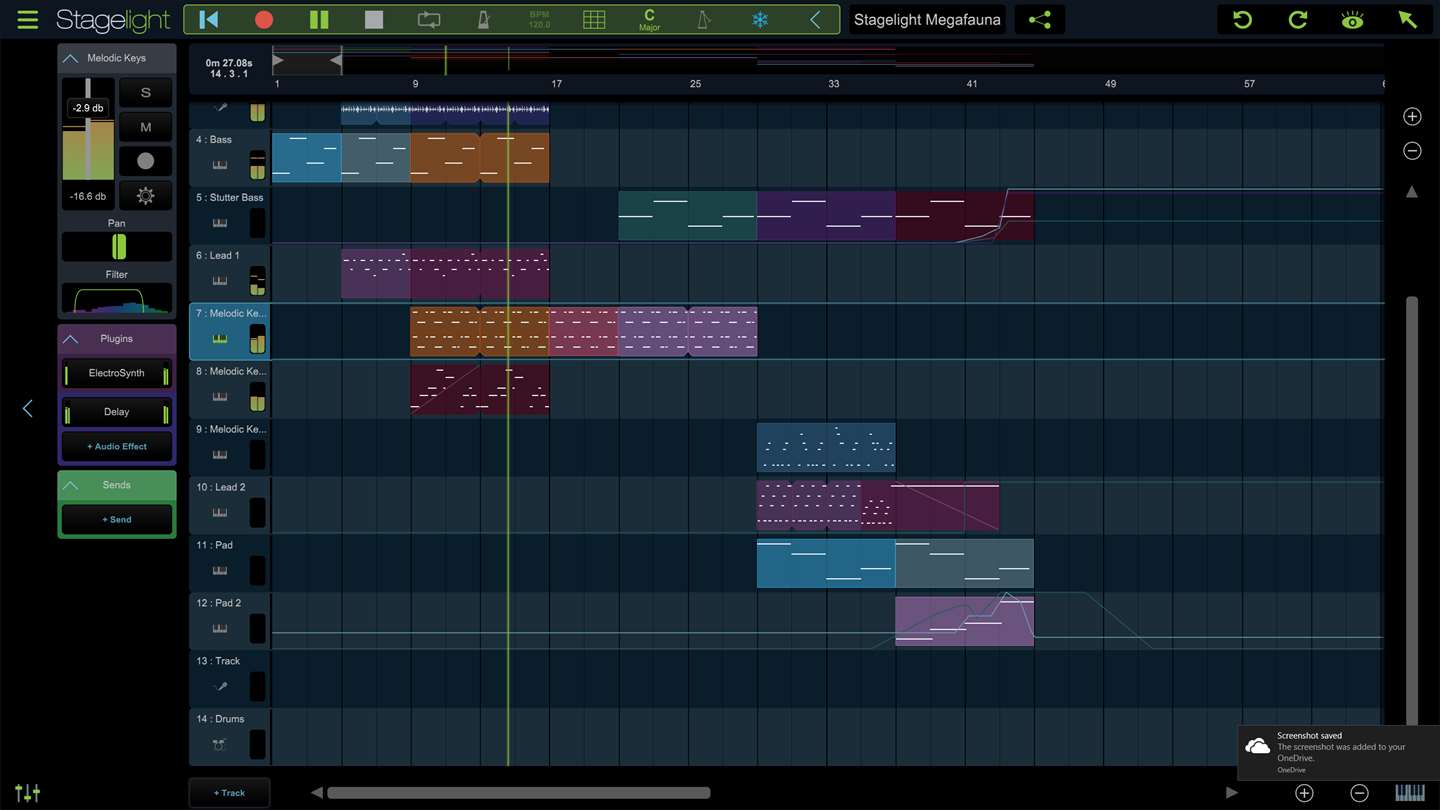Open the ElectroSynth plugin
Image resolution: width=1440 pixels, height=810 pixels.
point(117,374)
